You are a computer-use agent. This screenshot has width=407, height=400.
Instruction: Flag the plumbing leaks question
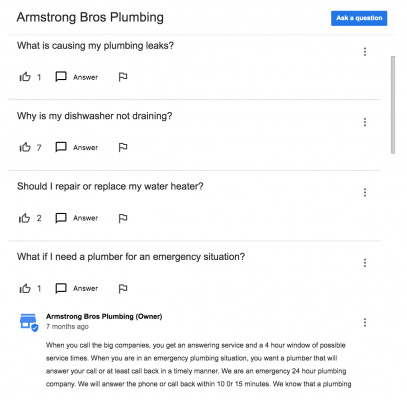[x=123, y=77]
